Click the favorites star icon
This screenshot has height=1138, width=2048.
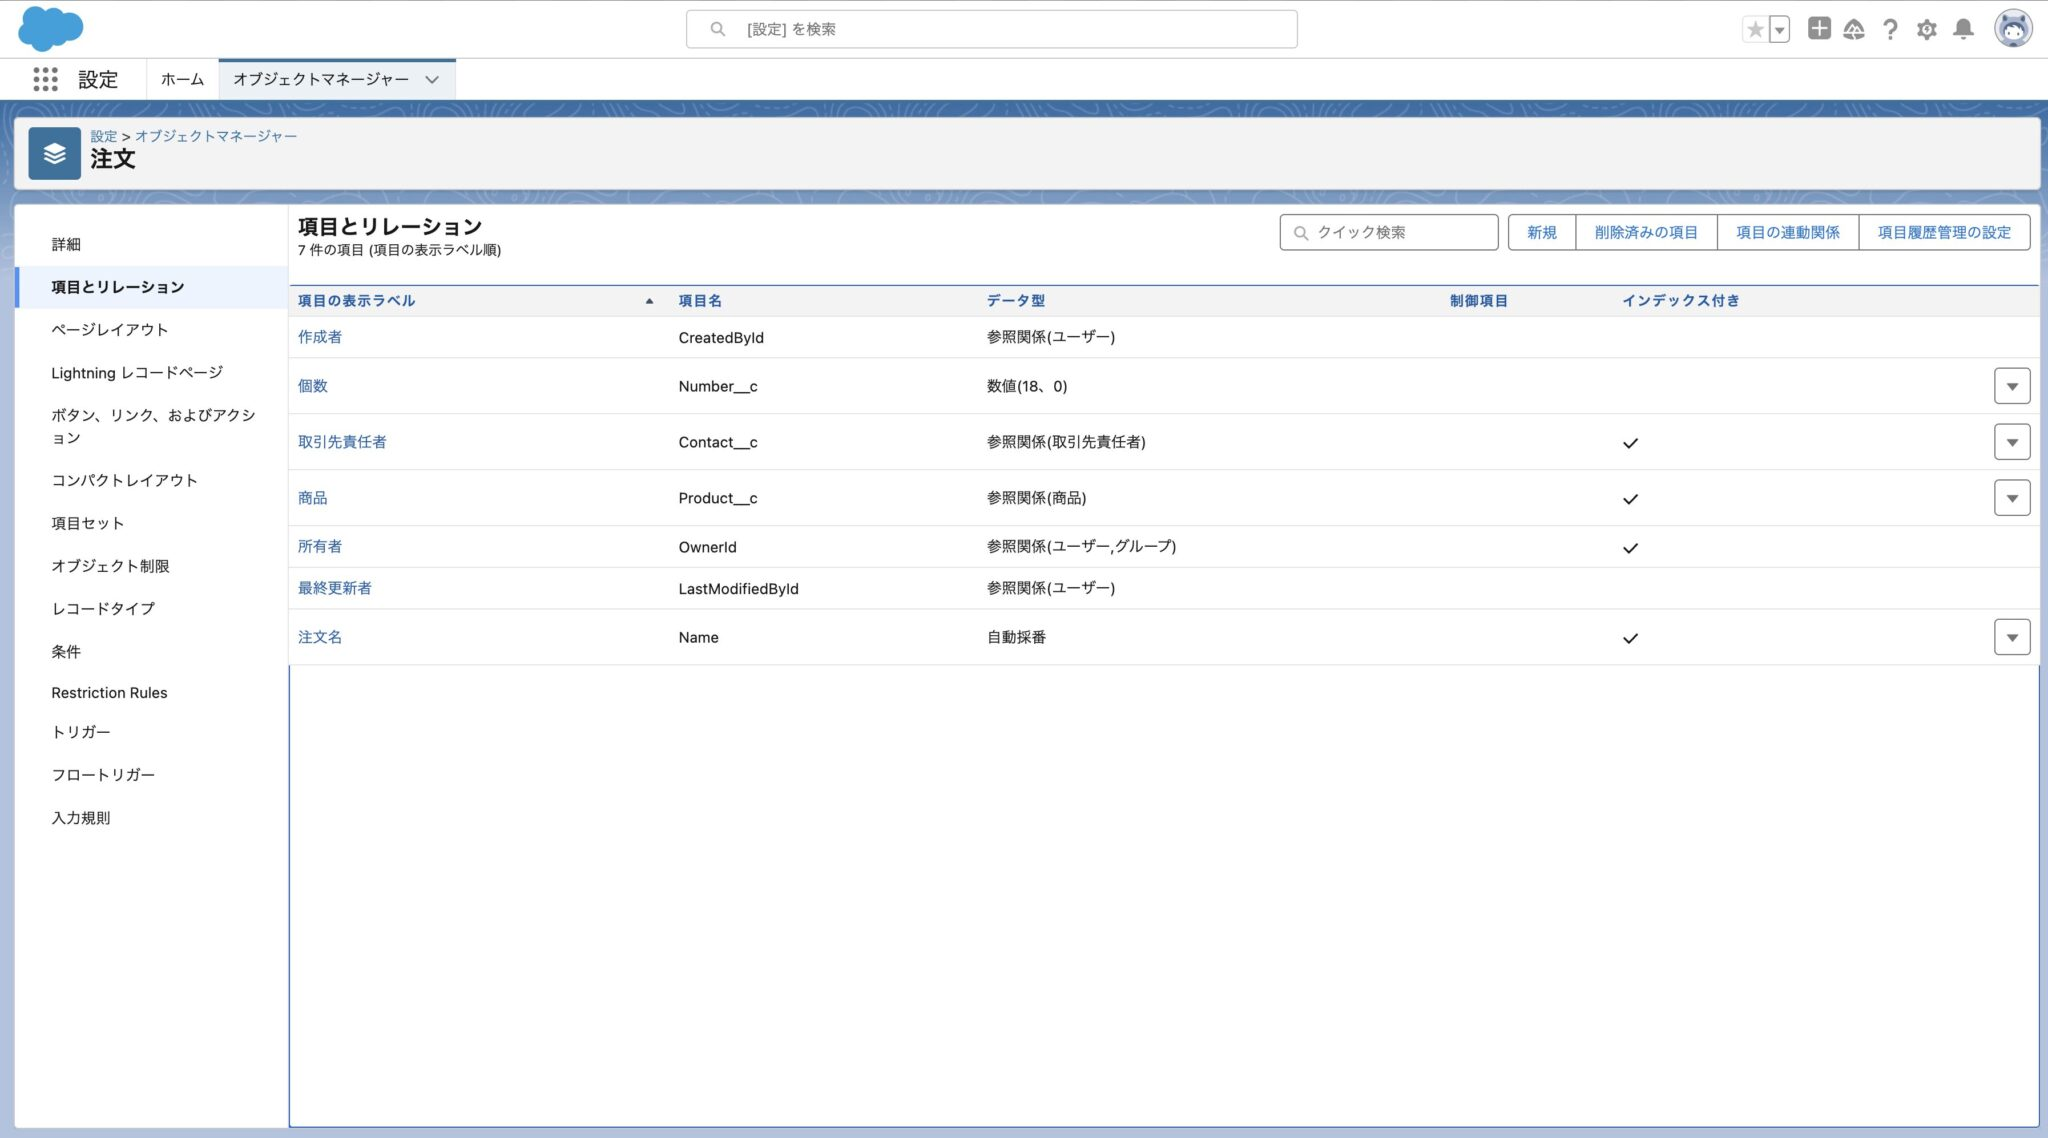1755,29
